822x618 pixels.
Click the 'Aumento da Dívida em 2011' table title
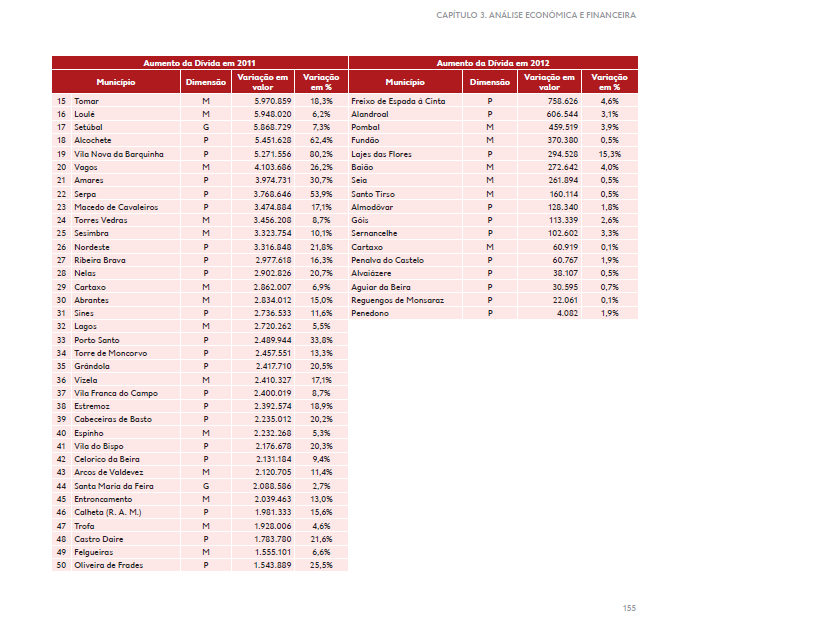[199, 62]
